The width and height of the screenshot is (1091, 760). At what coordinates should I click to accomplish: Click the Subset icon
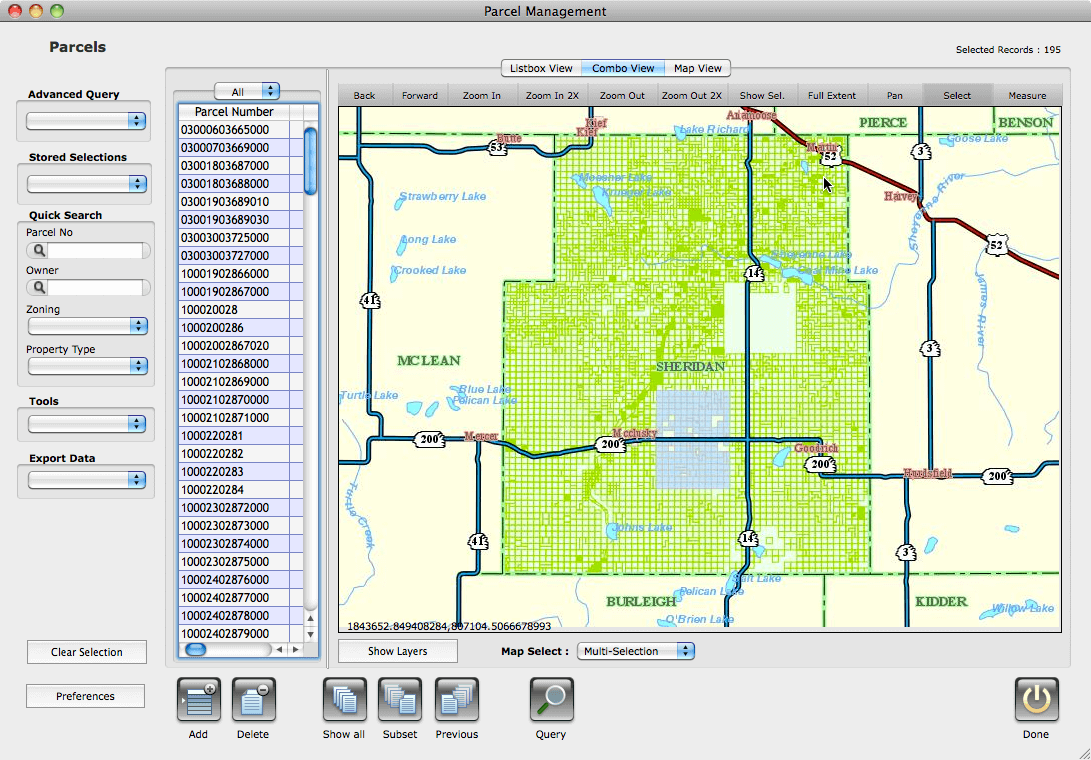point(400,699)
